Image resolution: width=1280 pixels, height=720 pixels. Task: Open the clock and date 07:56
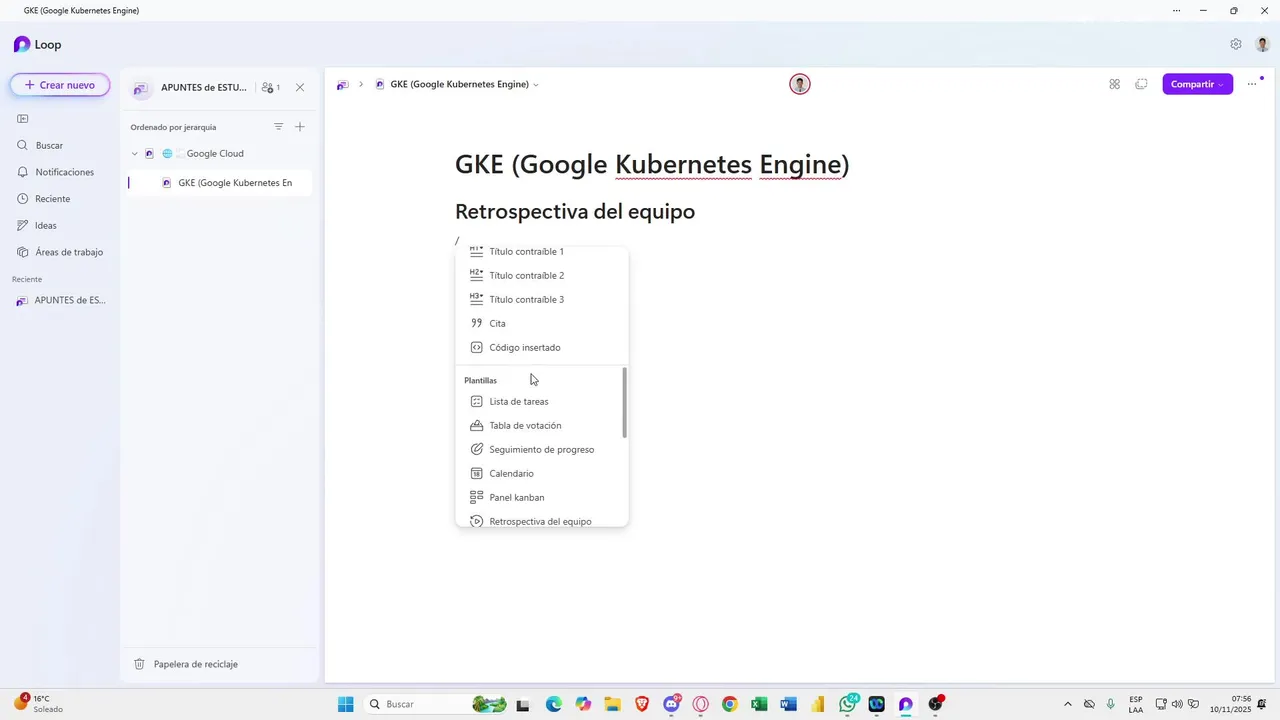click(1229, 704)
